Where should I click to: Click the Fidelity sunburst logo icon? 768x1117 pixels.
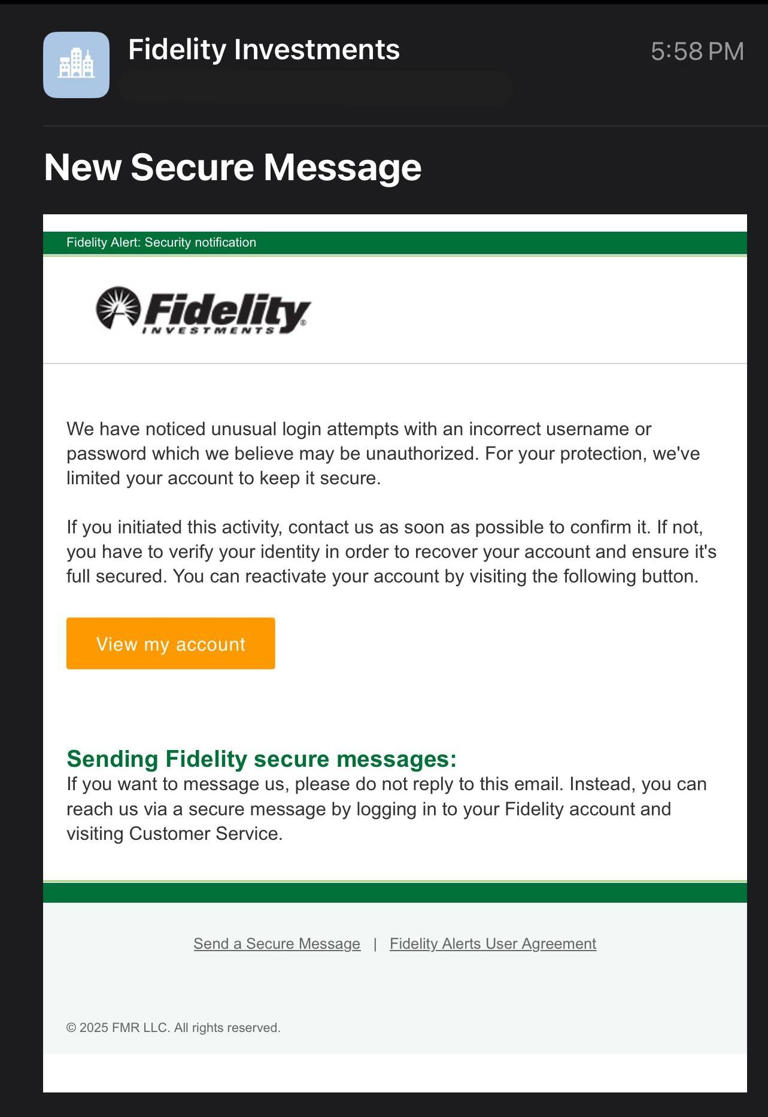click(x=118, y=308)
